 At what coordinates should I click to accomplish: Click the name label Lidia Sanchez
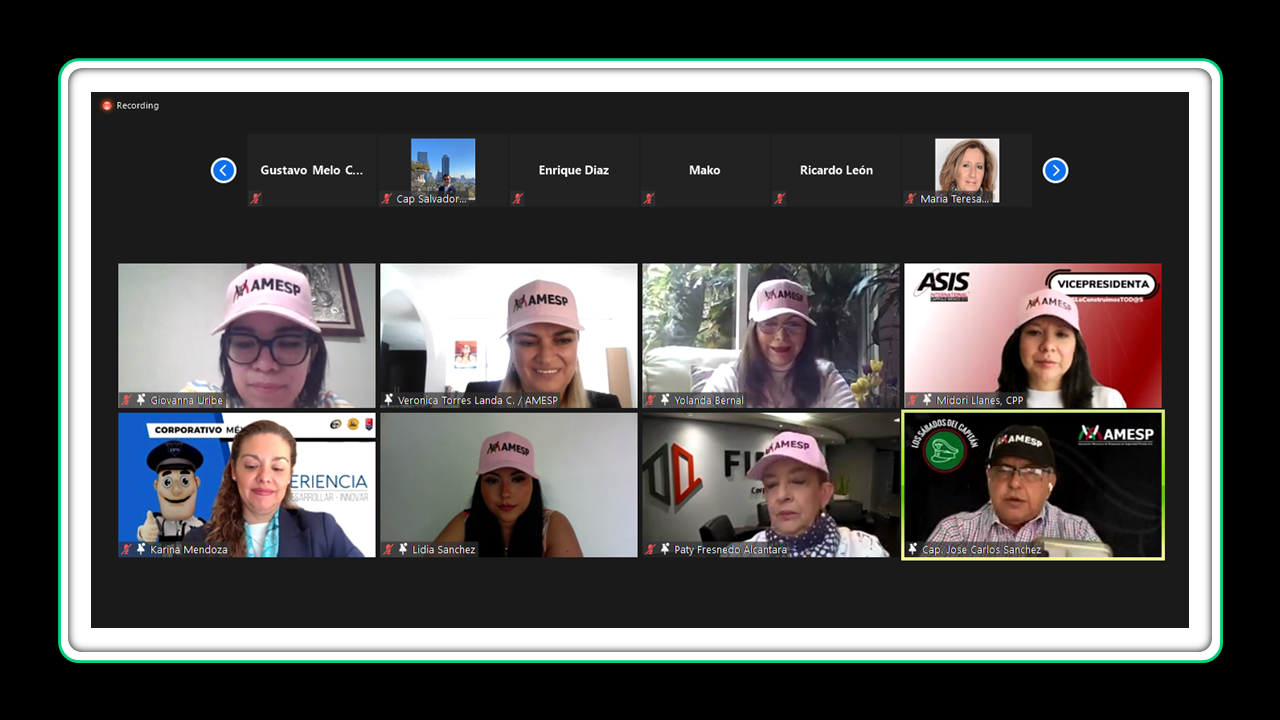[x=444, y=549]
